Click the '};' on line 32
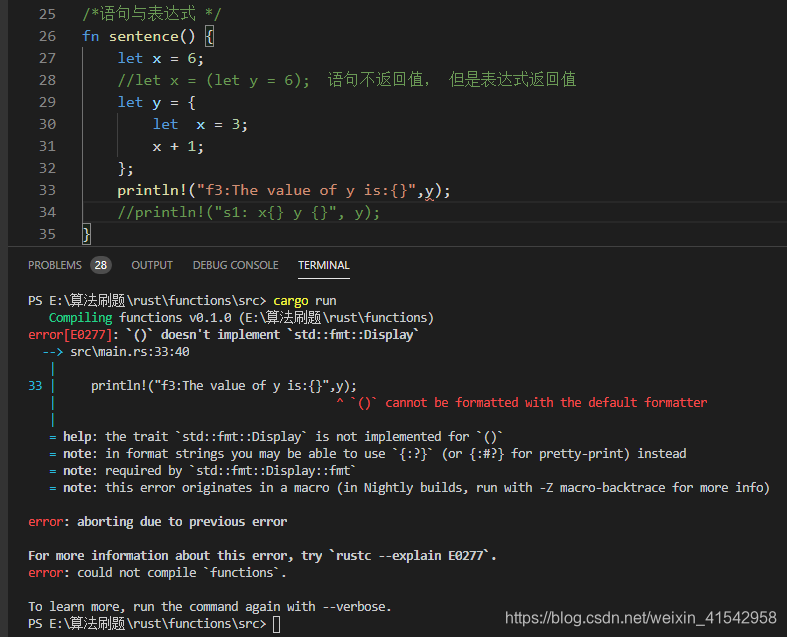 click(x=125, y=169)
